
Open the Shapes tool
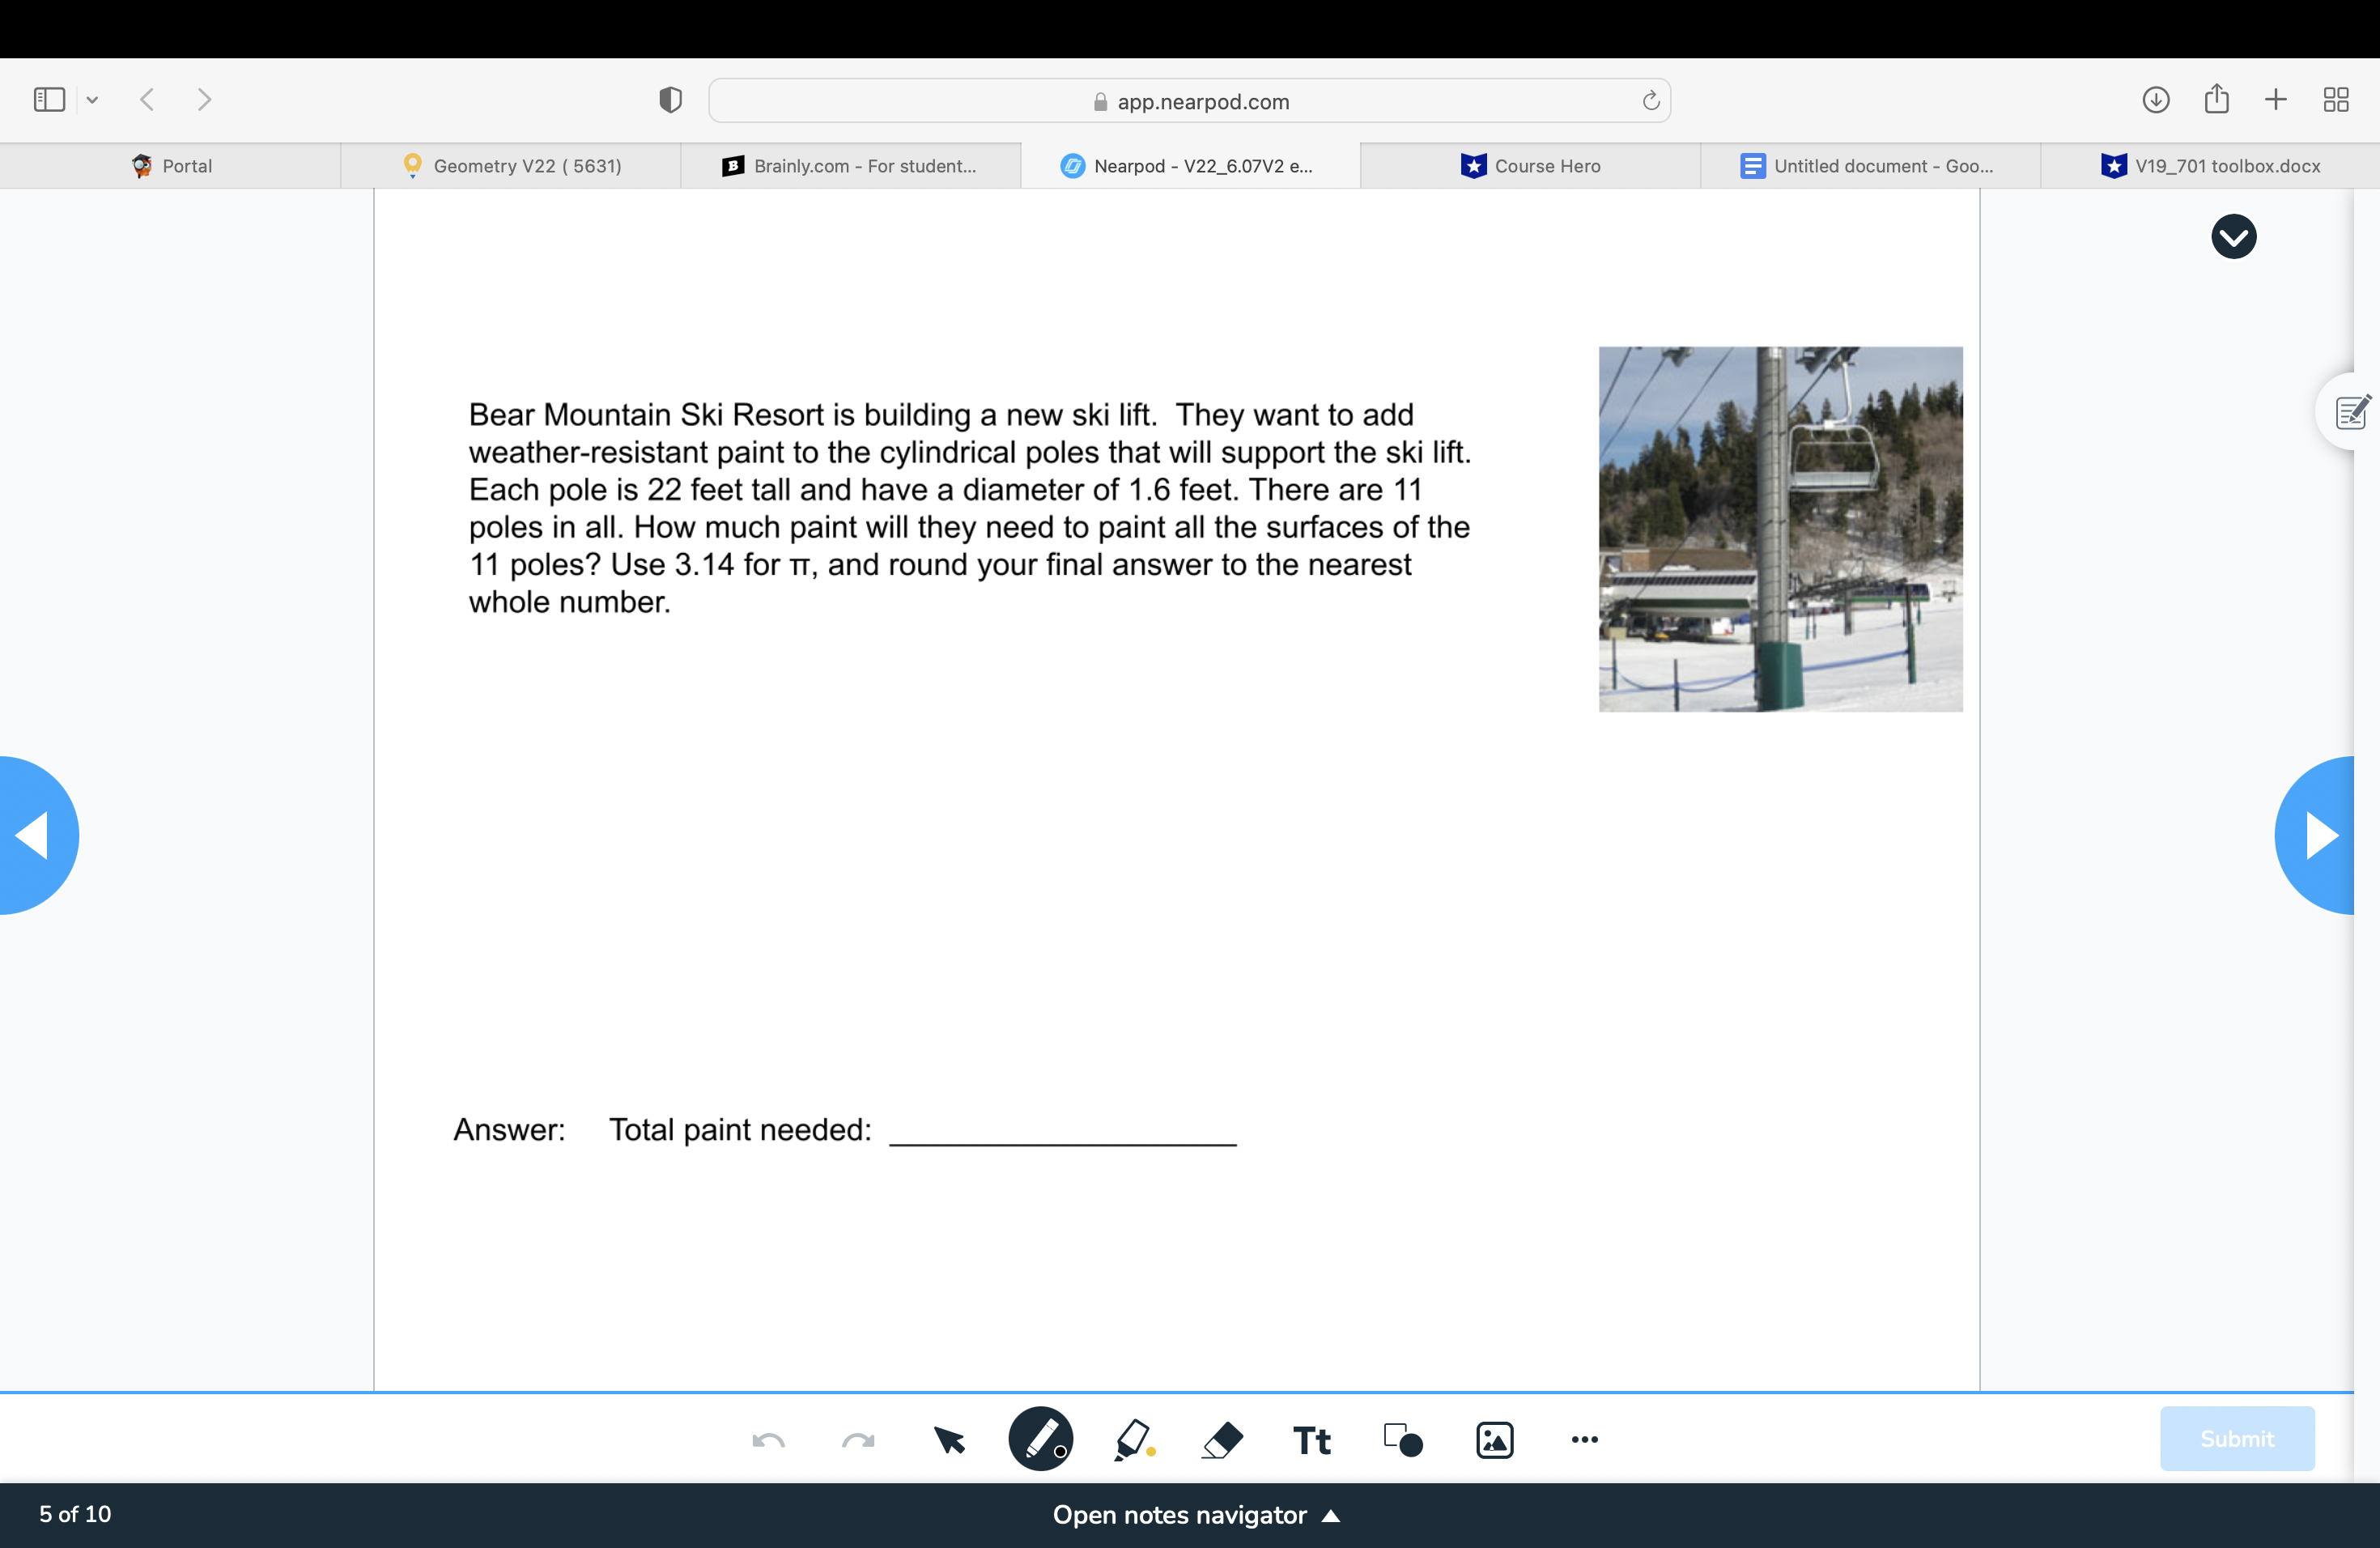pos(1400,1439)
